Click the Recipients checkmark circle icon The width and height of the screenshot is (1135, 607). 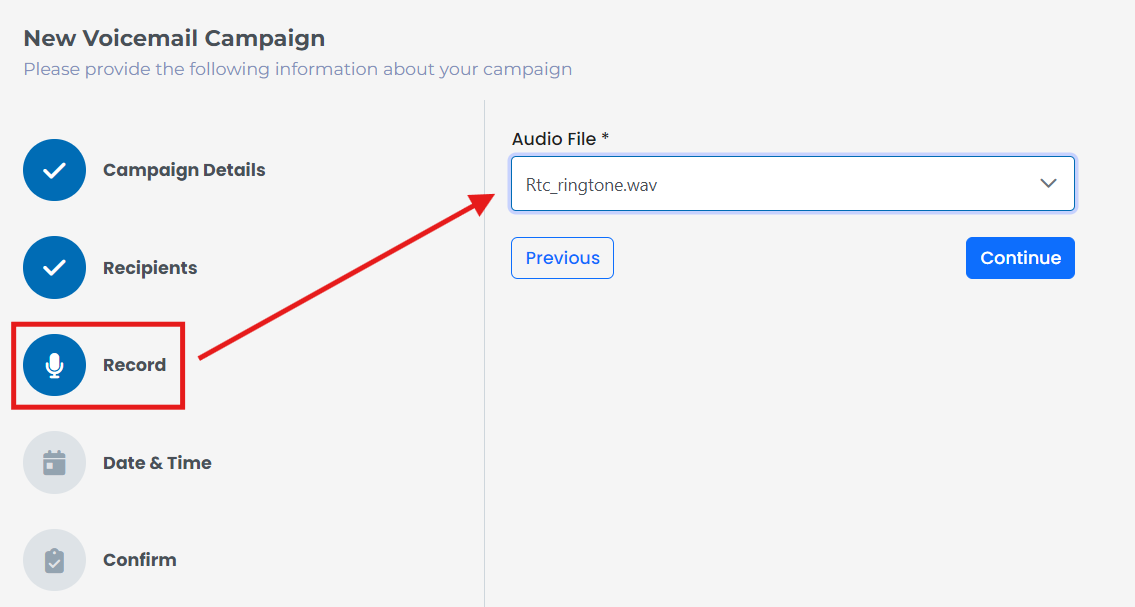54,268
